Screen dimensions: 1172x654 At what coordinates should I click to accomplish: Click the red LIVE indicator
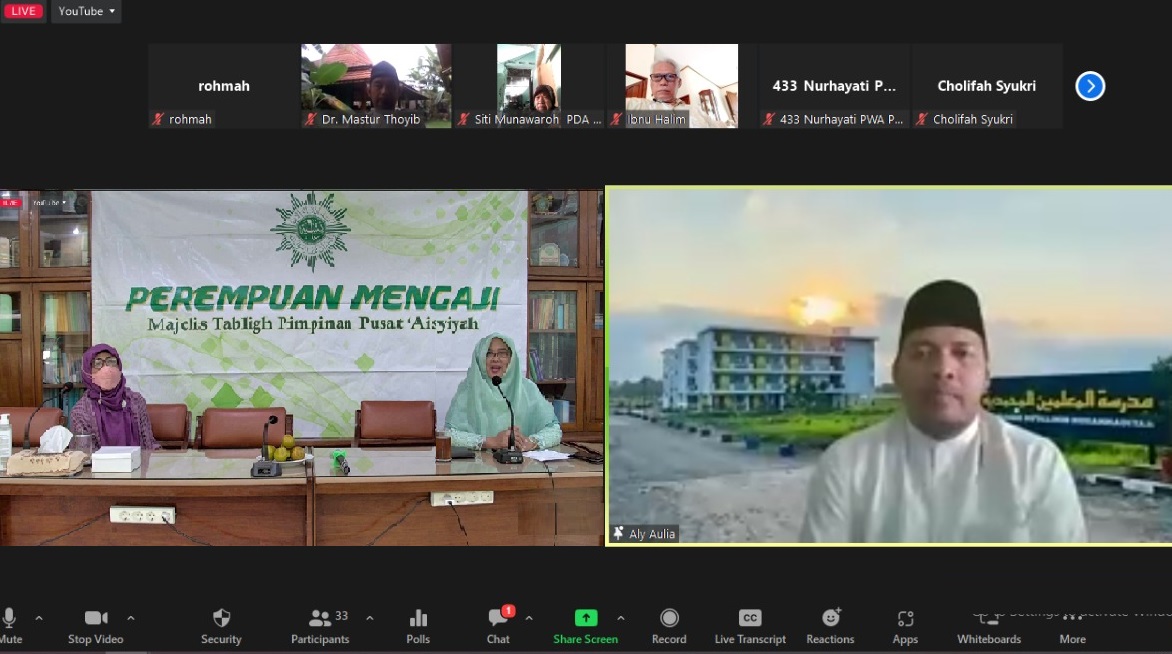23,12
